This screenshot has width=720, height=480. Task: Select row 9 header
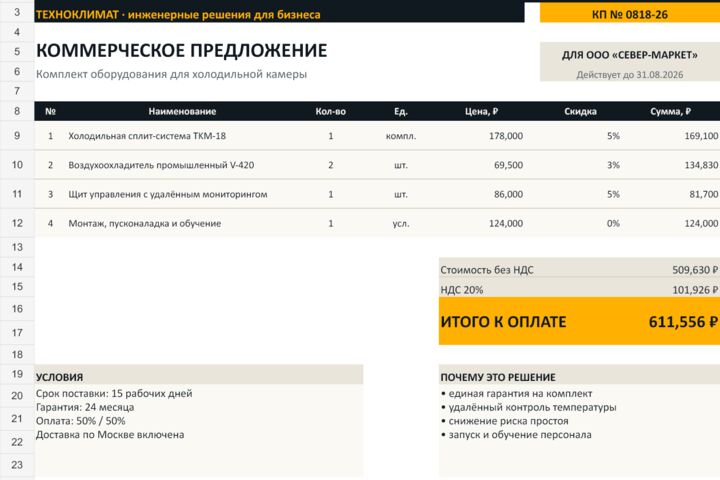17,136
